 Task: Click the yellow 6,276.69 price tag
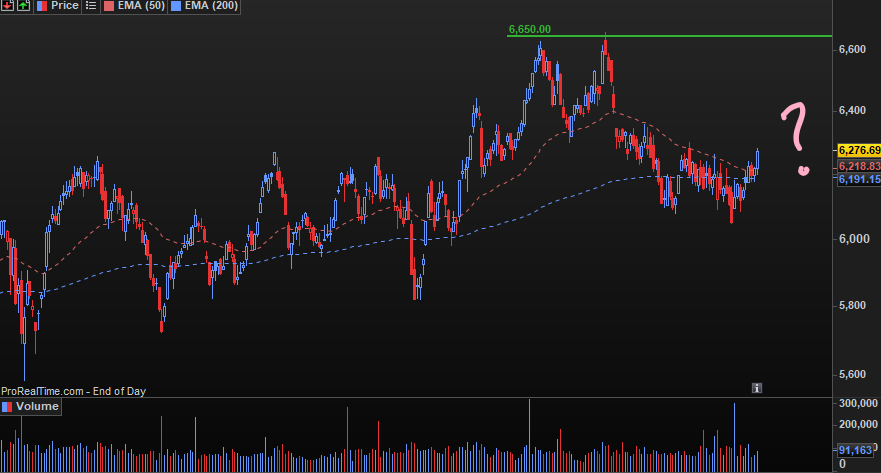pyautogui.click(x=859, y=151)
